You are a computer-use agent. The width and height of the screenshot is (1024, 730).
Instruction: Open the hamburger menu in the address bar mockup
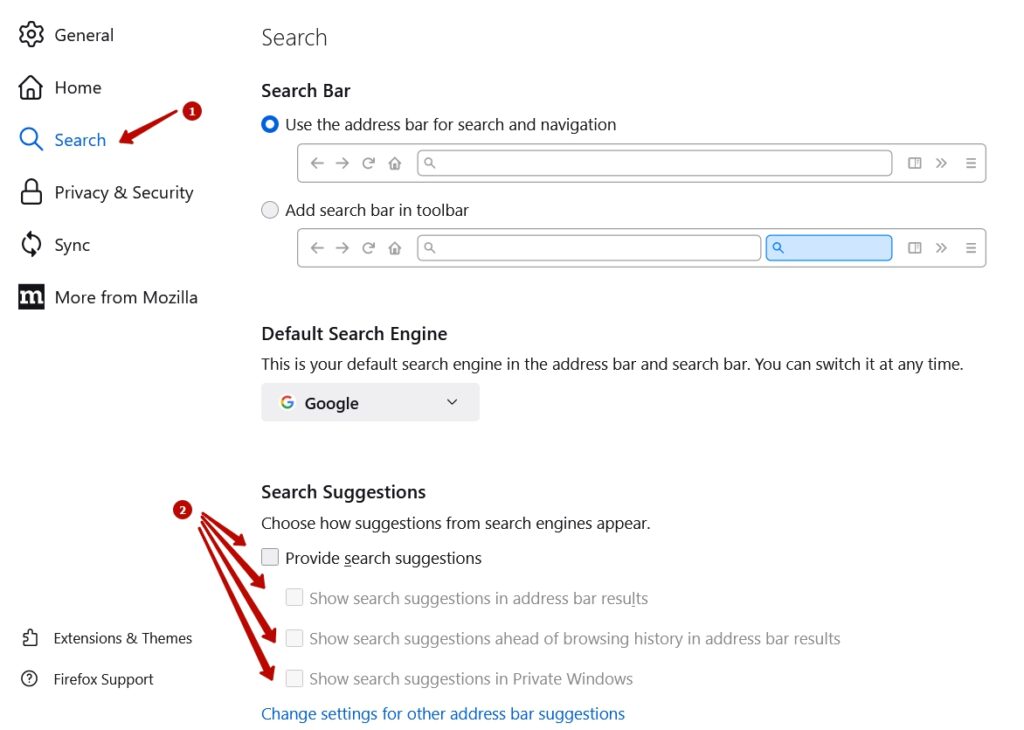(x=970, y=162)
